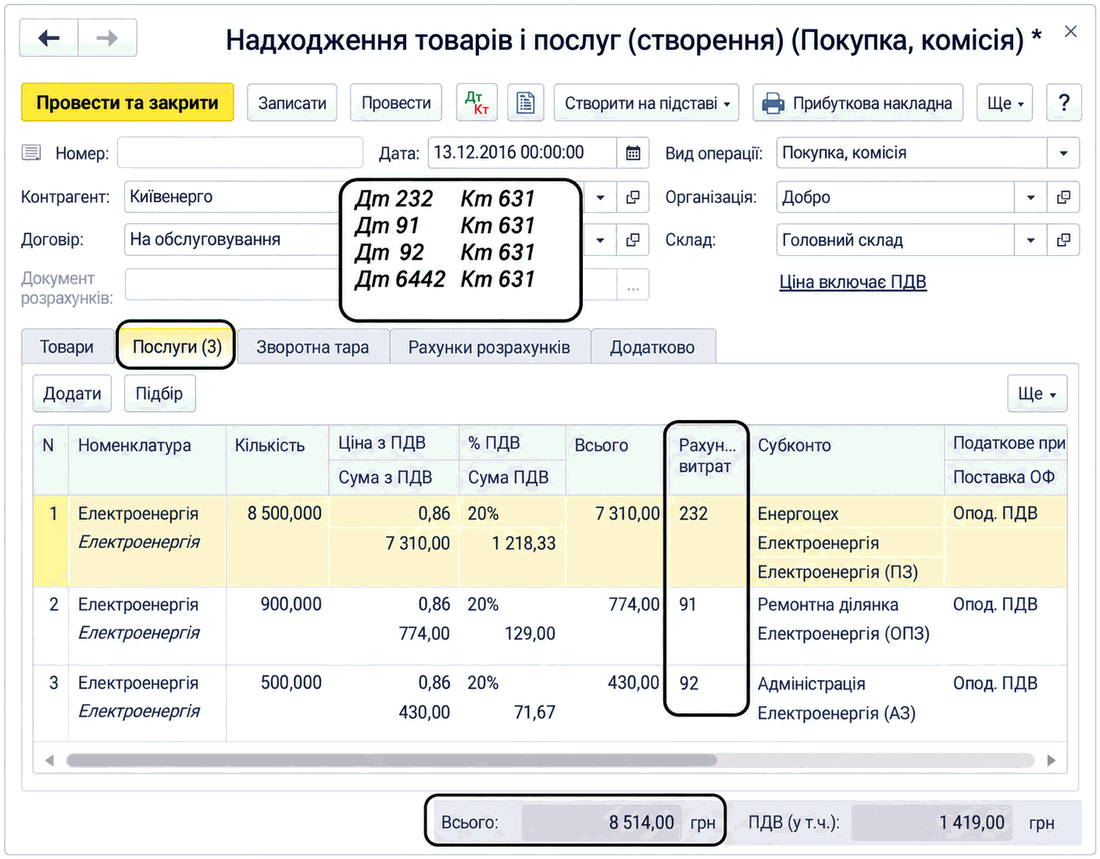Open the top toolbar Ще menu
Screen dimensions: 1100x859
coord(1005,103)
